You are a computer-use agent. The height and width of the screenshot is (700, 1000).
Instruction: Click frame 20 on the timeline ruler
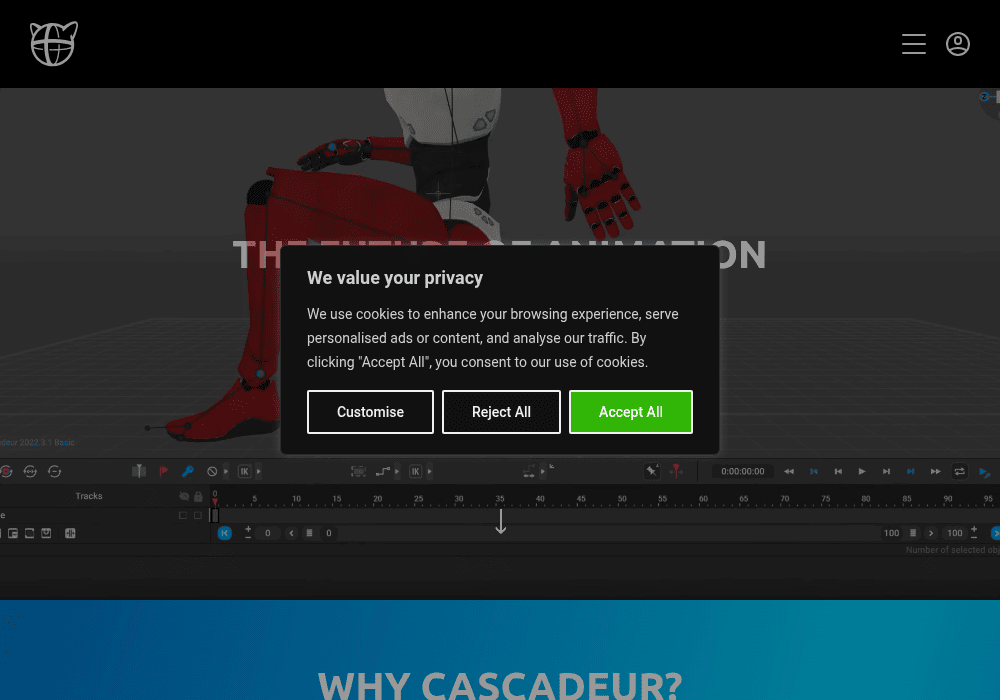pyautogui.click(x=378, y=499)
